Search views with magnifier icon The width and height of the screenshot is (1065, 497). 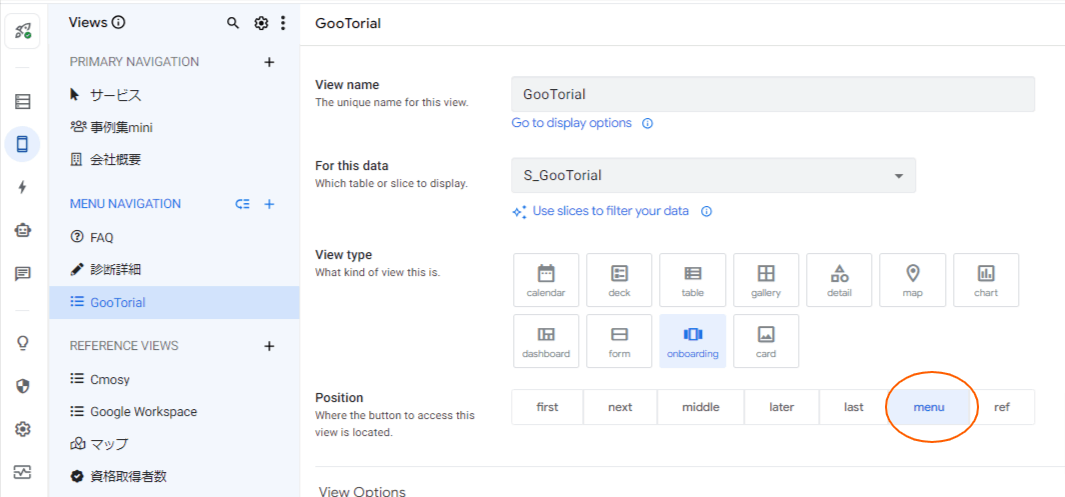(233, 23)
